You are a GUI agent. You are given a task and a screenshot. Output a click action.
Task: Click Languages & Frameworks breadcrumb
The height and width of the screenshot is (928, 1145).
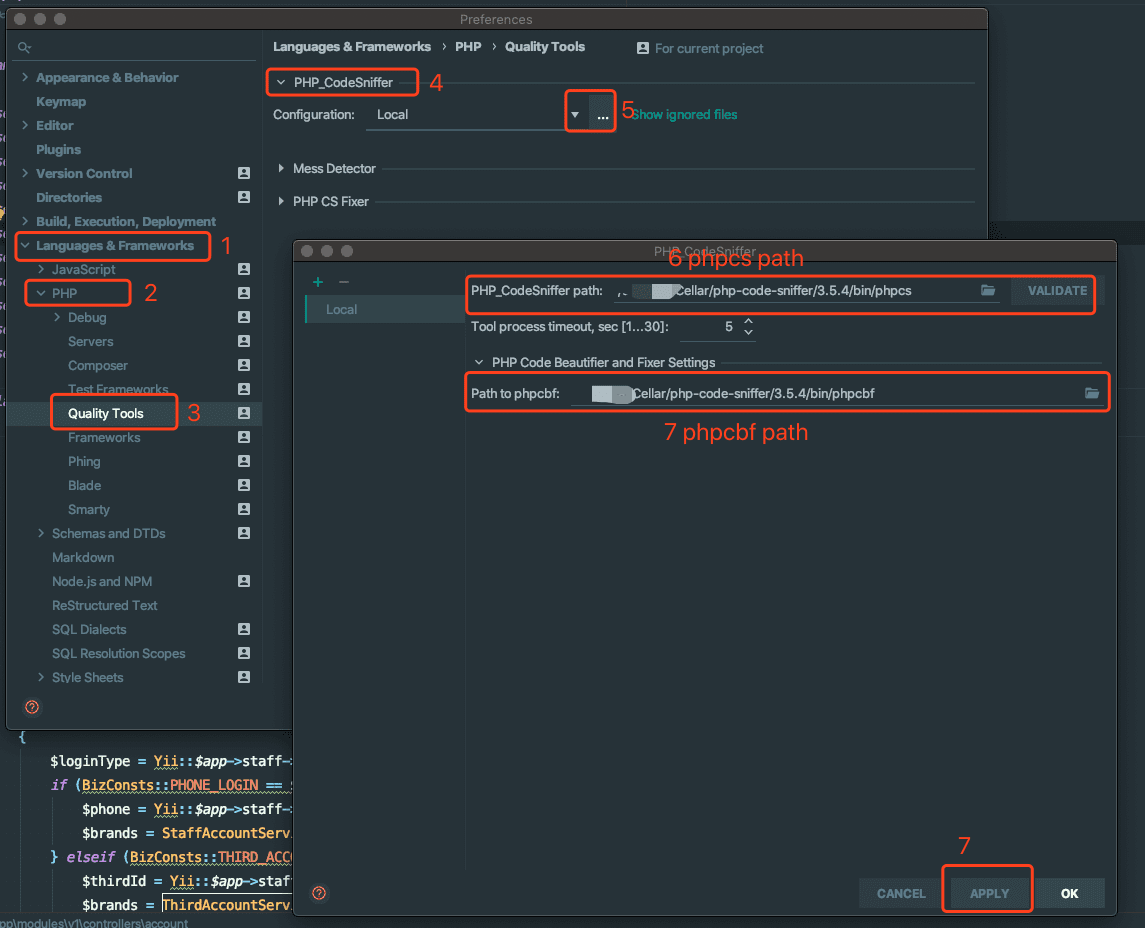point(352,47)
